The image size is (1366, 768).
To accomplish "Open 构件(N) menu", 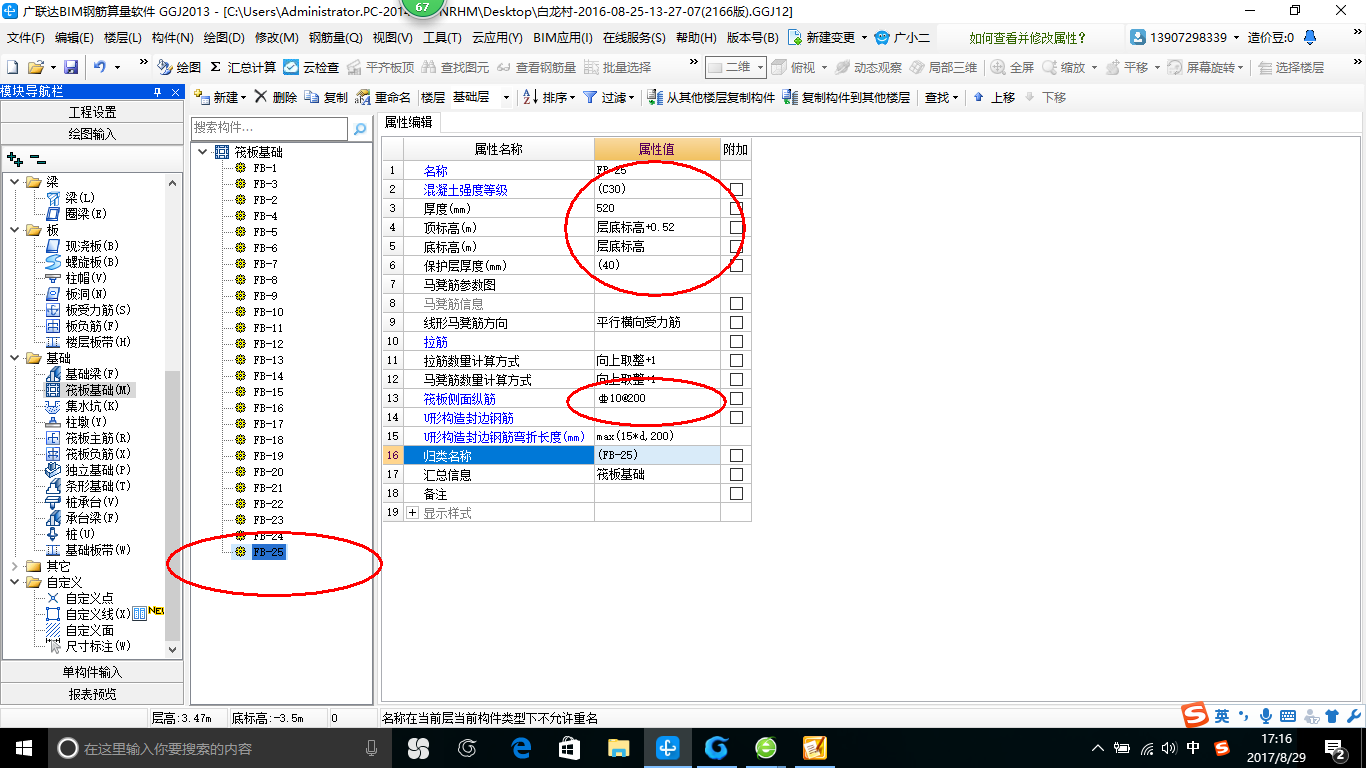I will [x=173, y=38].
